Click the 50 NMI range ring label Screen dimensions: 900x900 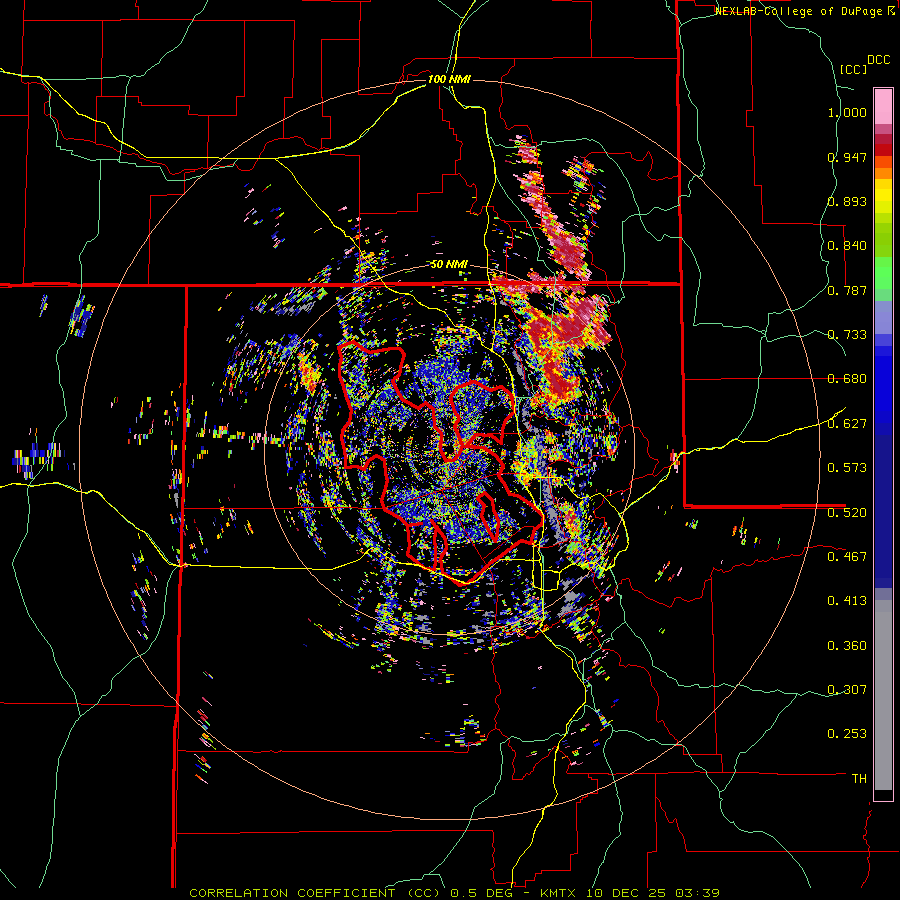tap(449, 265)
